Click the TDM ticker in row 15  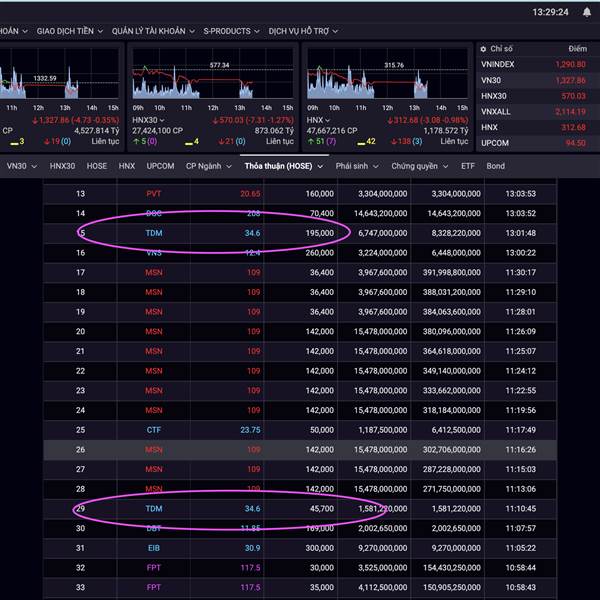pos(154,233)
